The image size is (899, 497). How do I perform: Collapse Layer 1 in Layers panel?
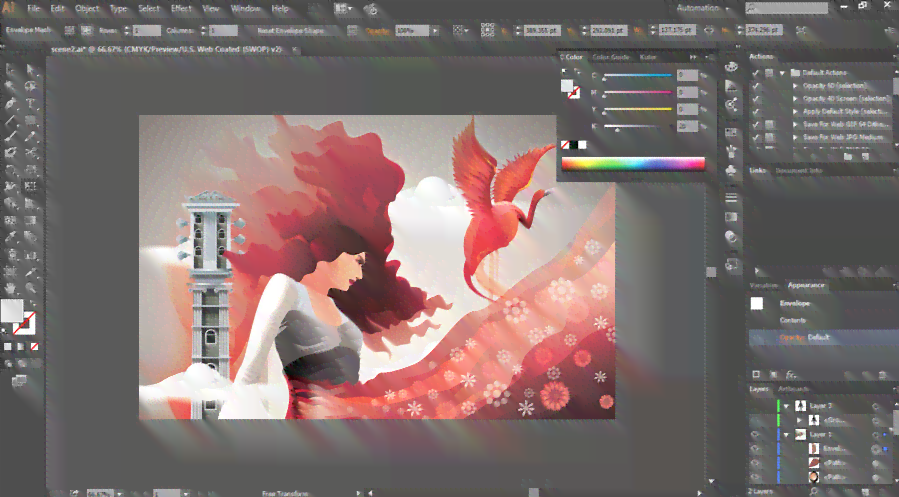787,435
